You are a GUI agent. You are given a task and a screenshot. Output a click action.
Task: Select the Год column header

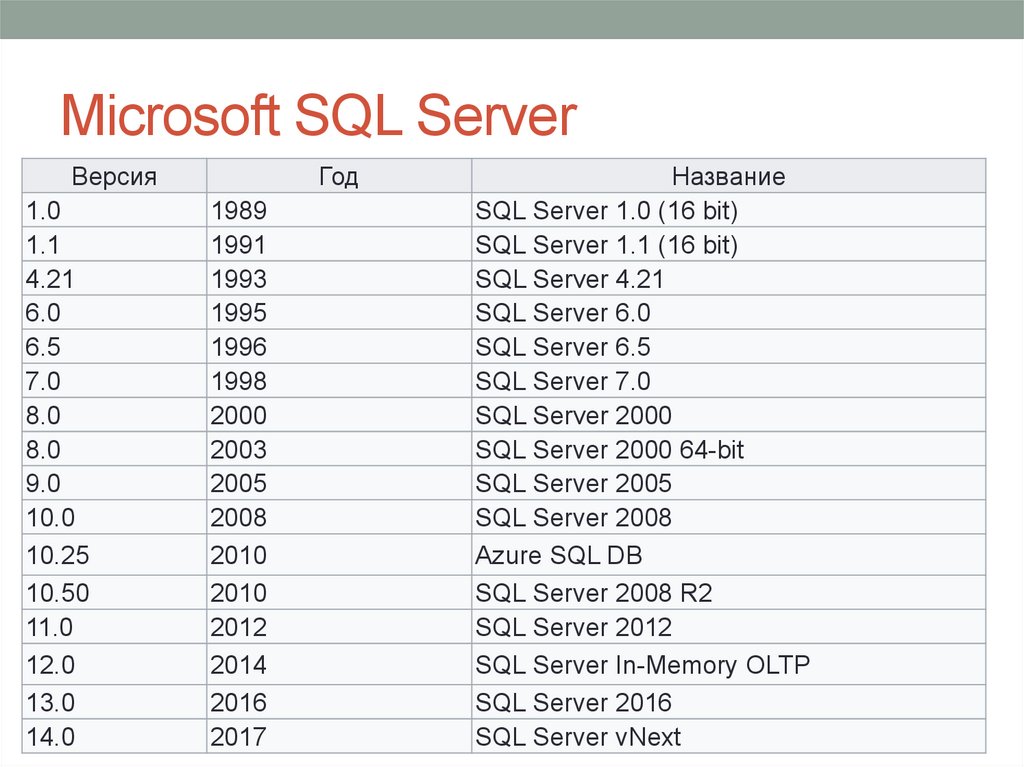coord(338,177)
